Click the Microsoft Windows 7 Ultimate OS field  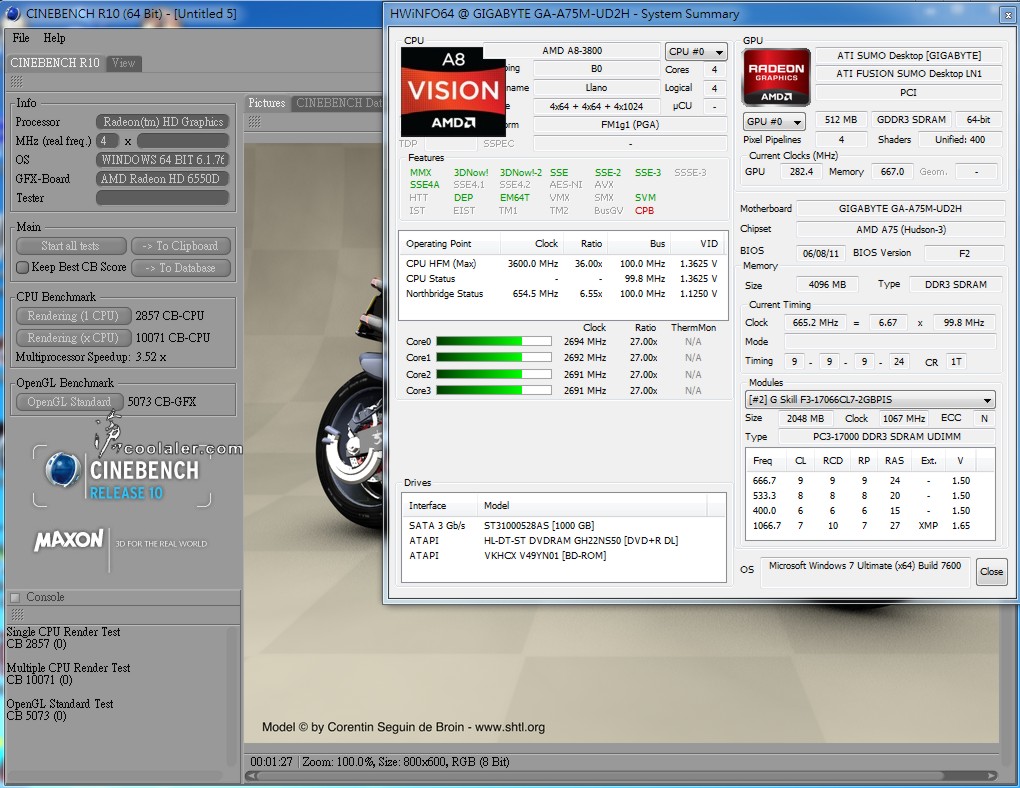[x=865, y=571]
